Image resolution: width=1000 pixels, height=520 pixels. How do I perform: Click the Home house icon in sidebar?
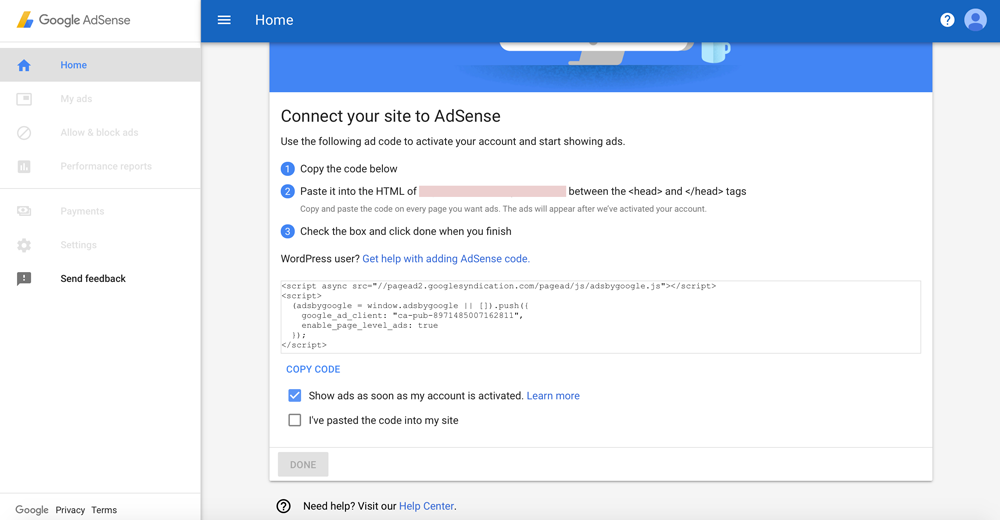point(24,65)
